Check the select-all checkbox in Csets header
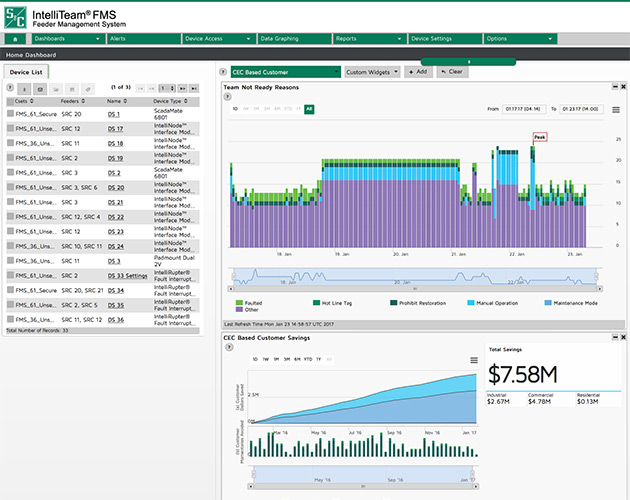This screenshot has width=630, height=500. pos(10,101)
